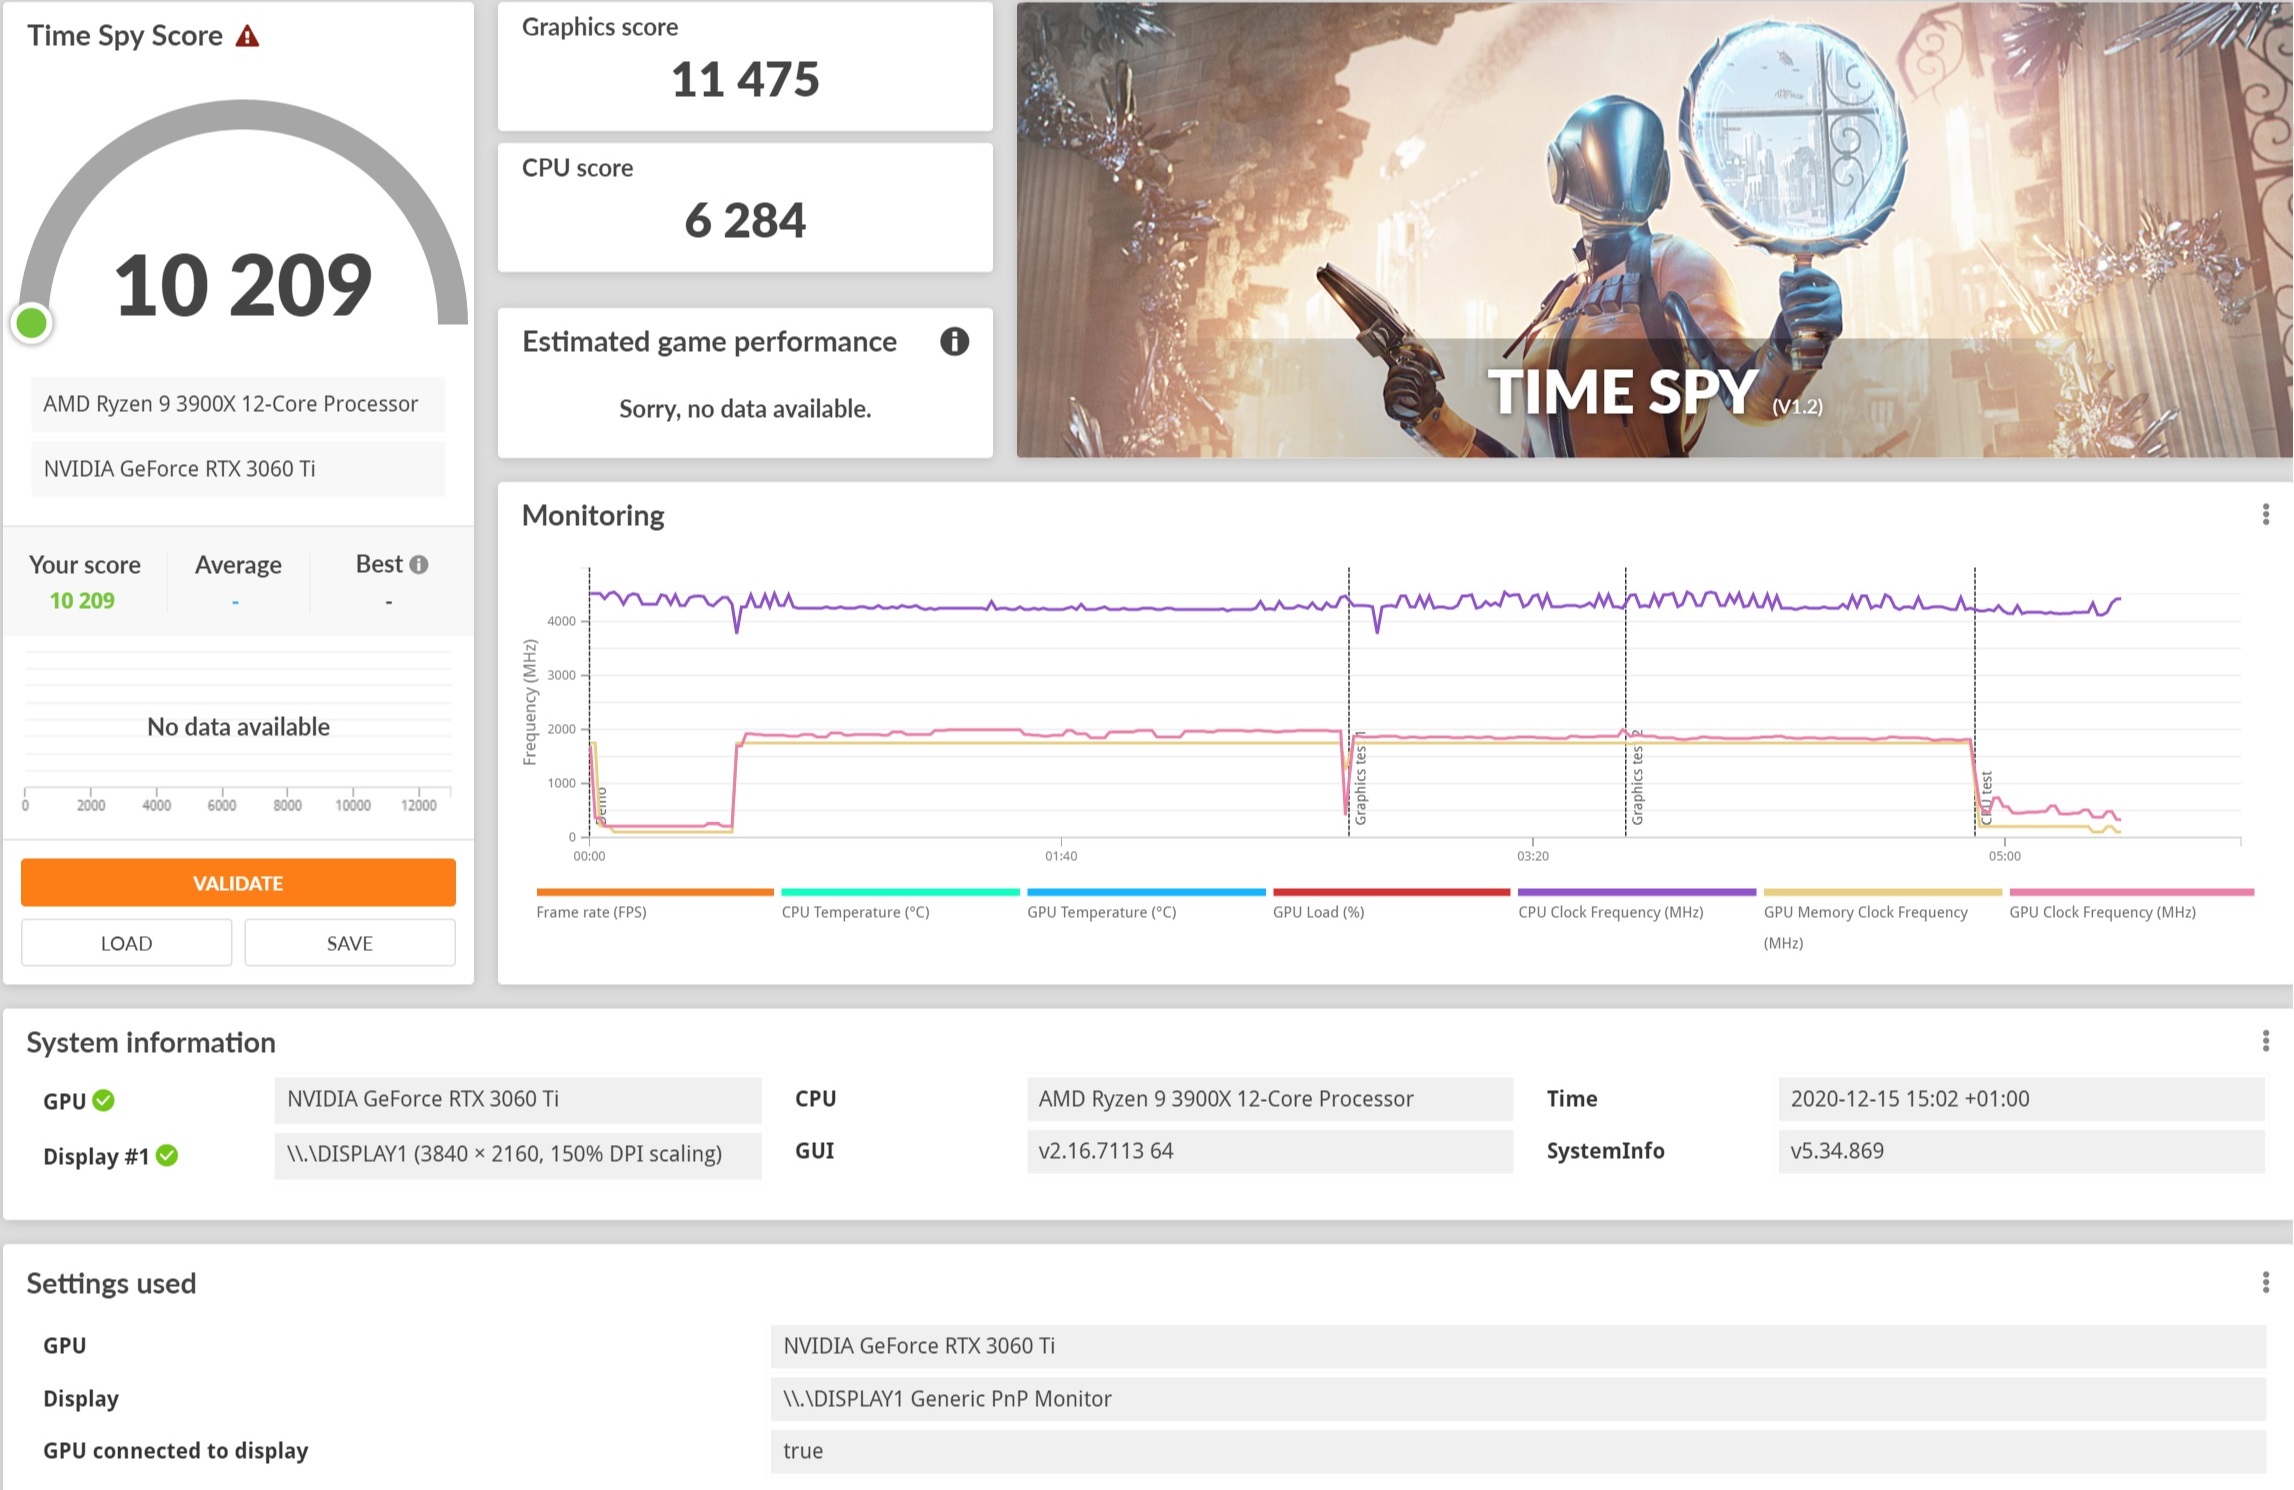The image size is (2294, 1490).
Task: Toggle GPU Temperature legend item
Action: [1146, 903]
